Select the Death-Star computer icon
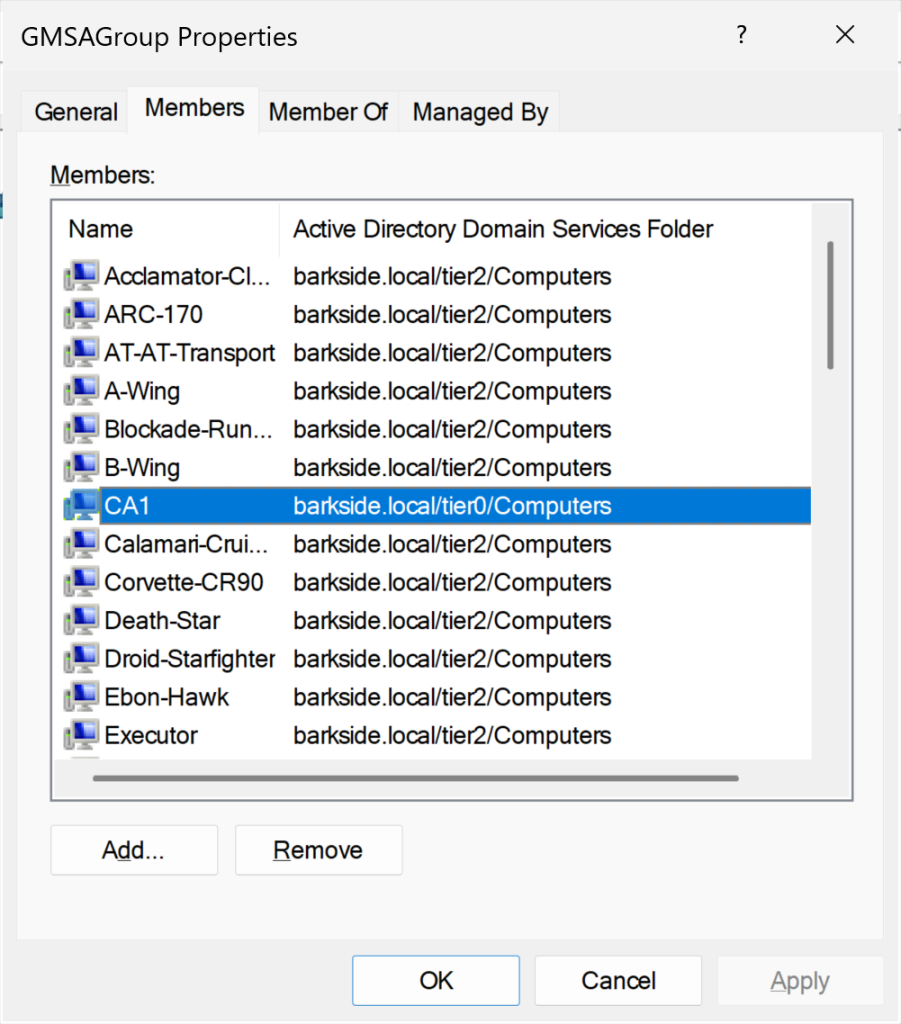The height and width of the screenshot is (1024, 901). [x=81, y=621]
